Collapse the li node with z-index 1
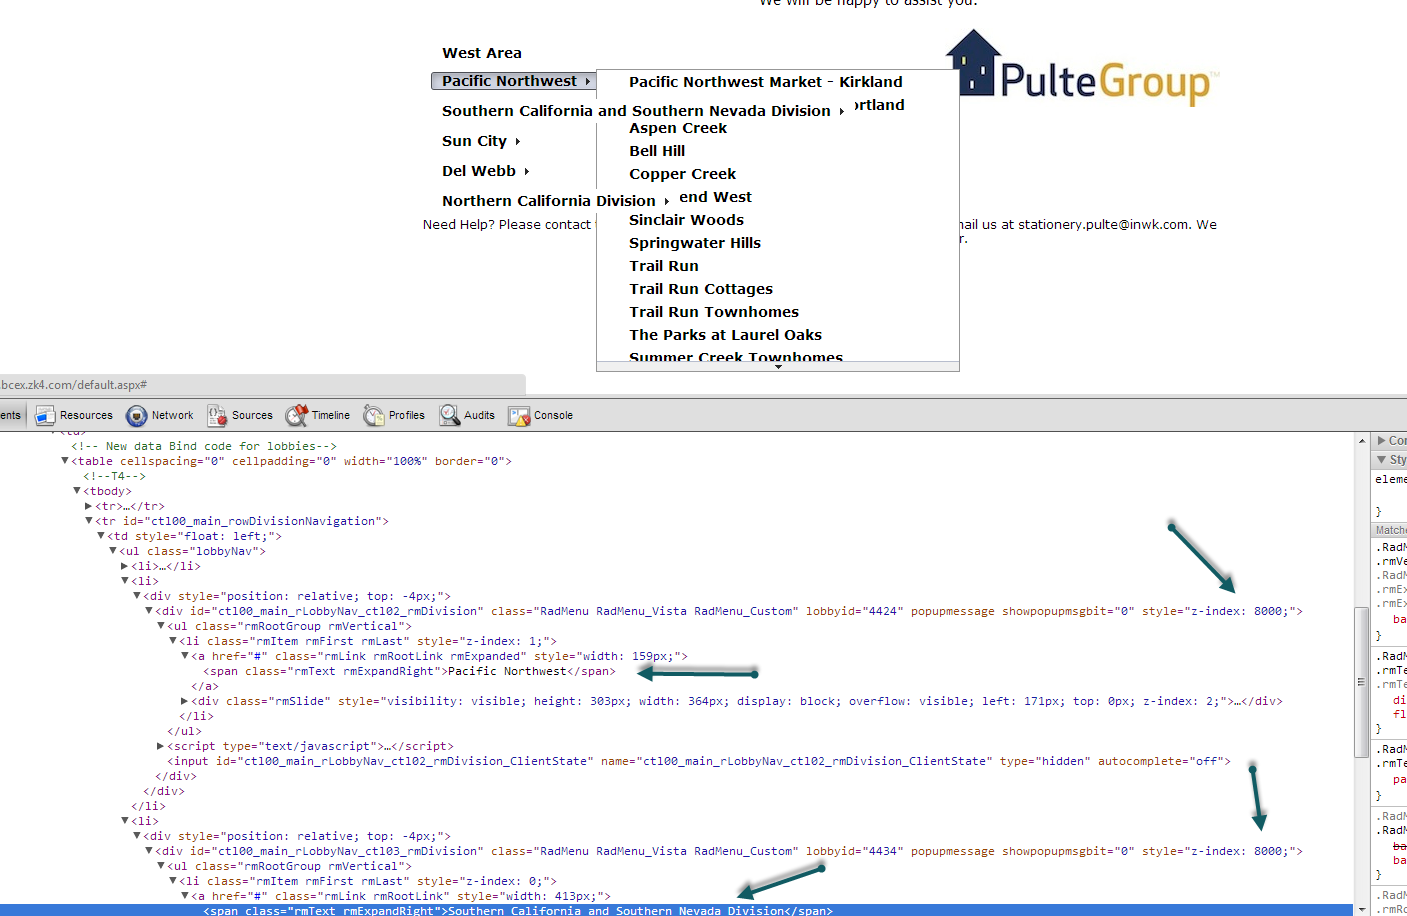The image size is (1407, 916). pyautogui.click(x=173, y=641)
